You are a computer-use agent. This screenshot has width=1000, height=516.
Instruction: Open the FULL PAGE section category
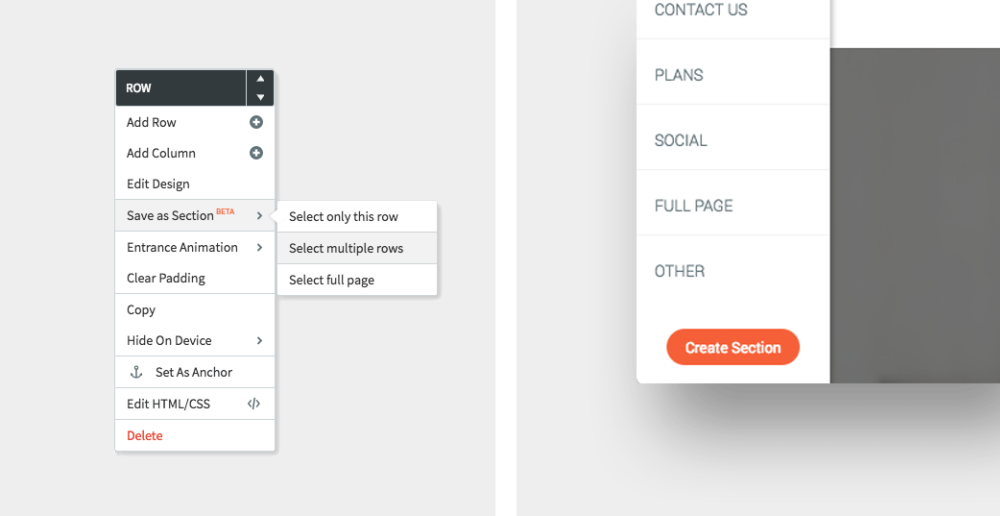pyautogui.click(x=733, y=205)
